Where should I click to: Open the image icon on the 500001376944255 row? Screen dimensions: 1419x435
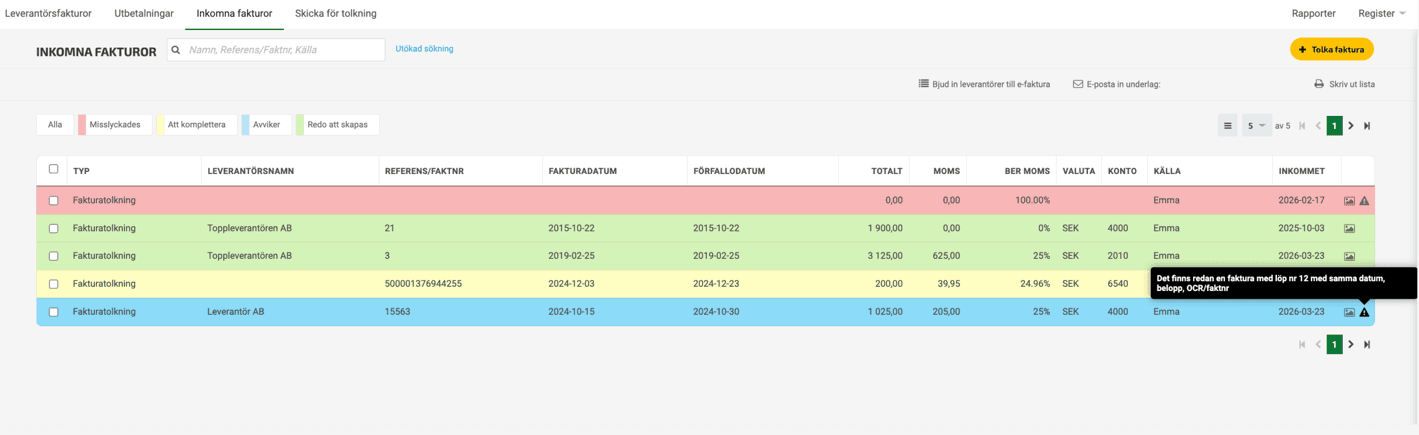pos(1349,284)
